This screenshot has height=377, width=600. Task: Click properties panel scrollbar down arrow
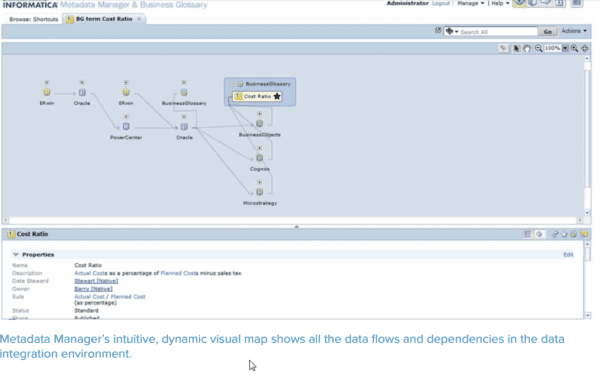(587, 316)
